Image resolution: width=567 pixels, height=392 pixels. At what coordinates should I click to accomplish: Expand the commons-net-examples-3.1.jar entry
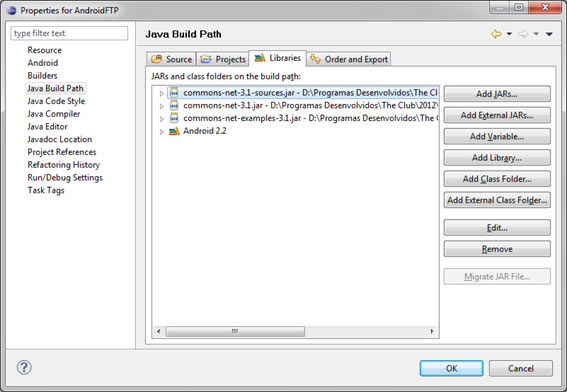pyautogui.click(x=161, y=119)
